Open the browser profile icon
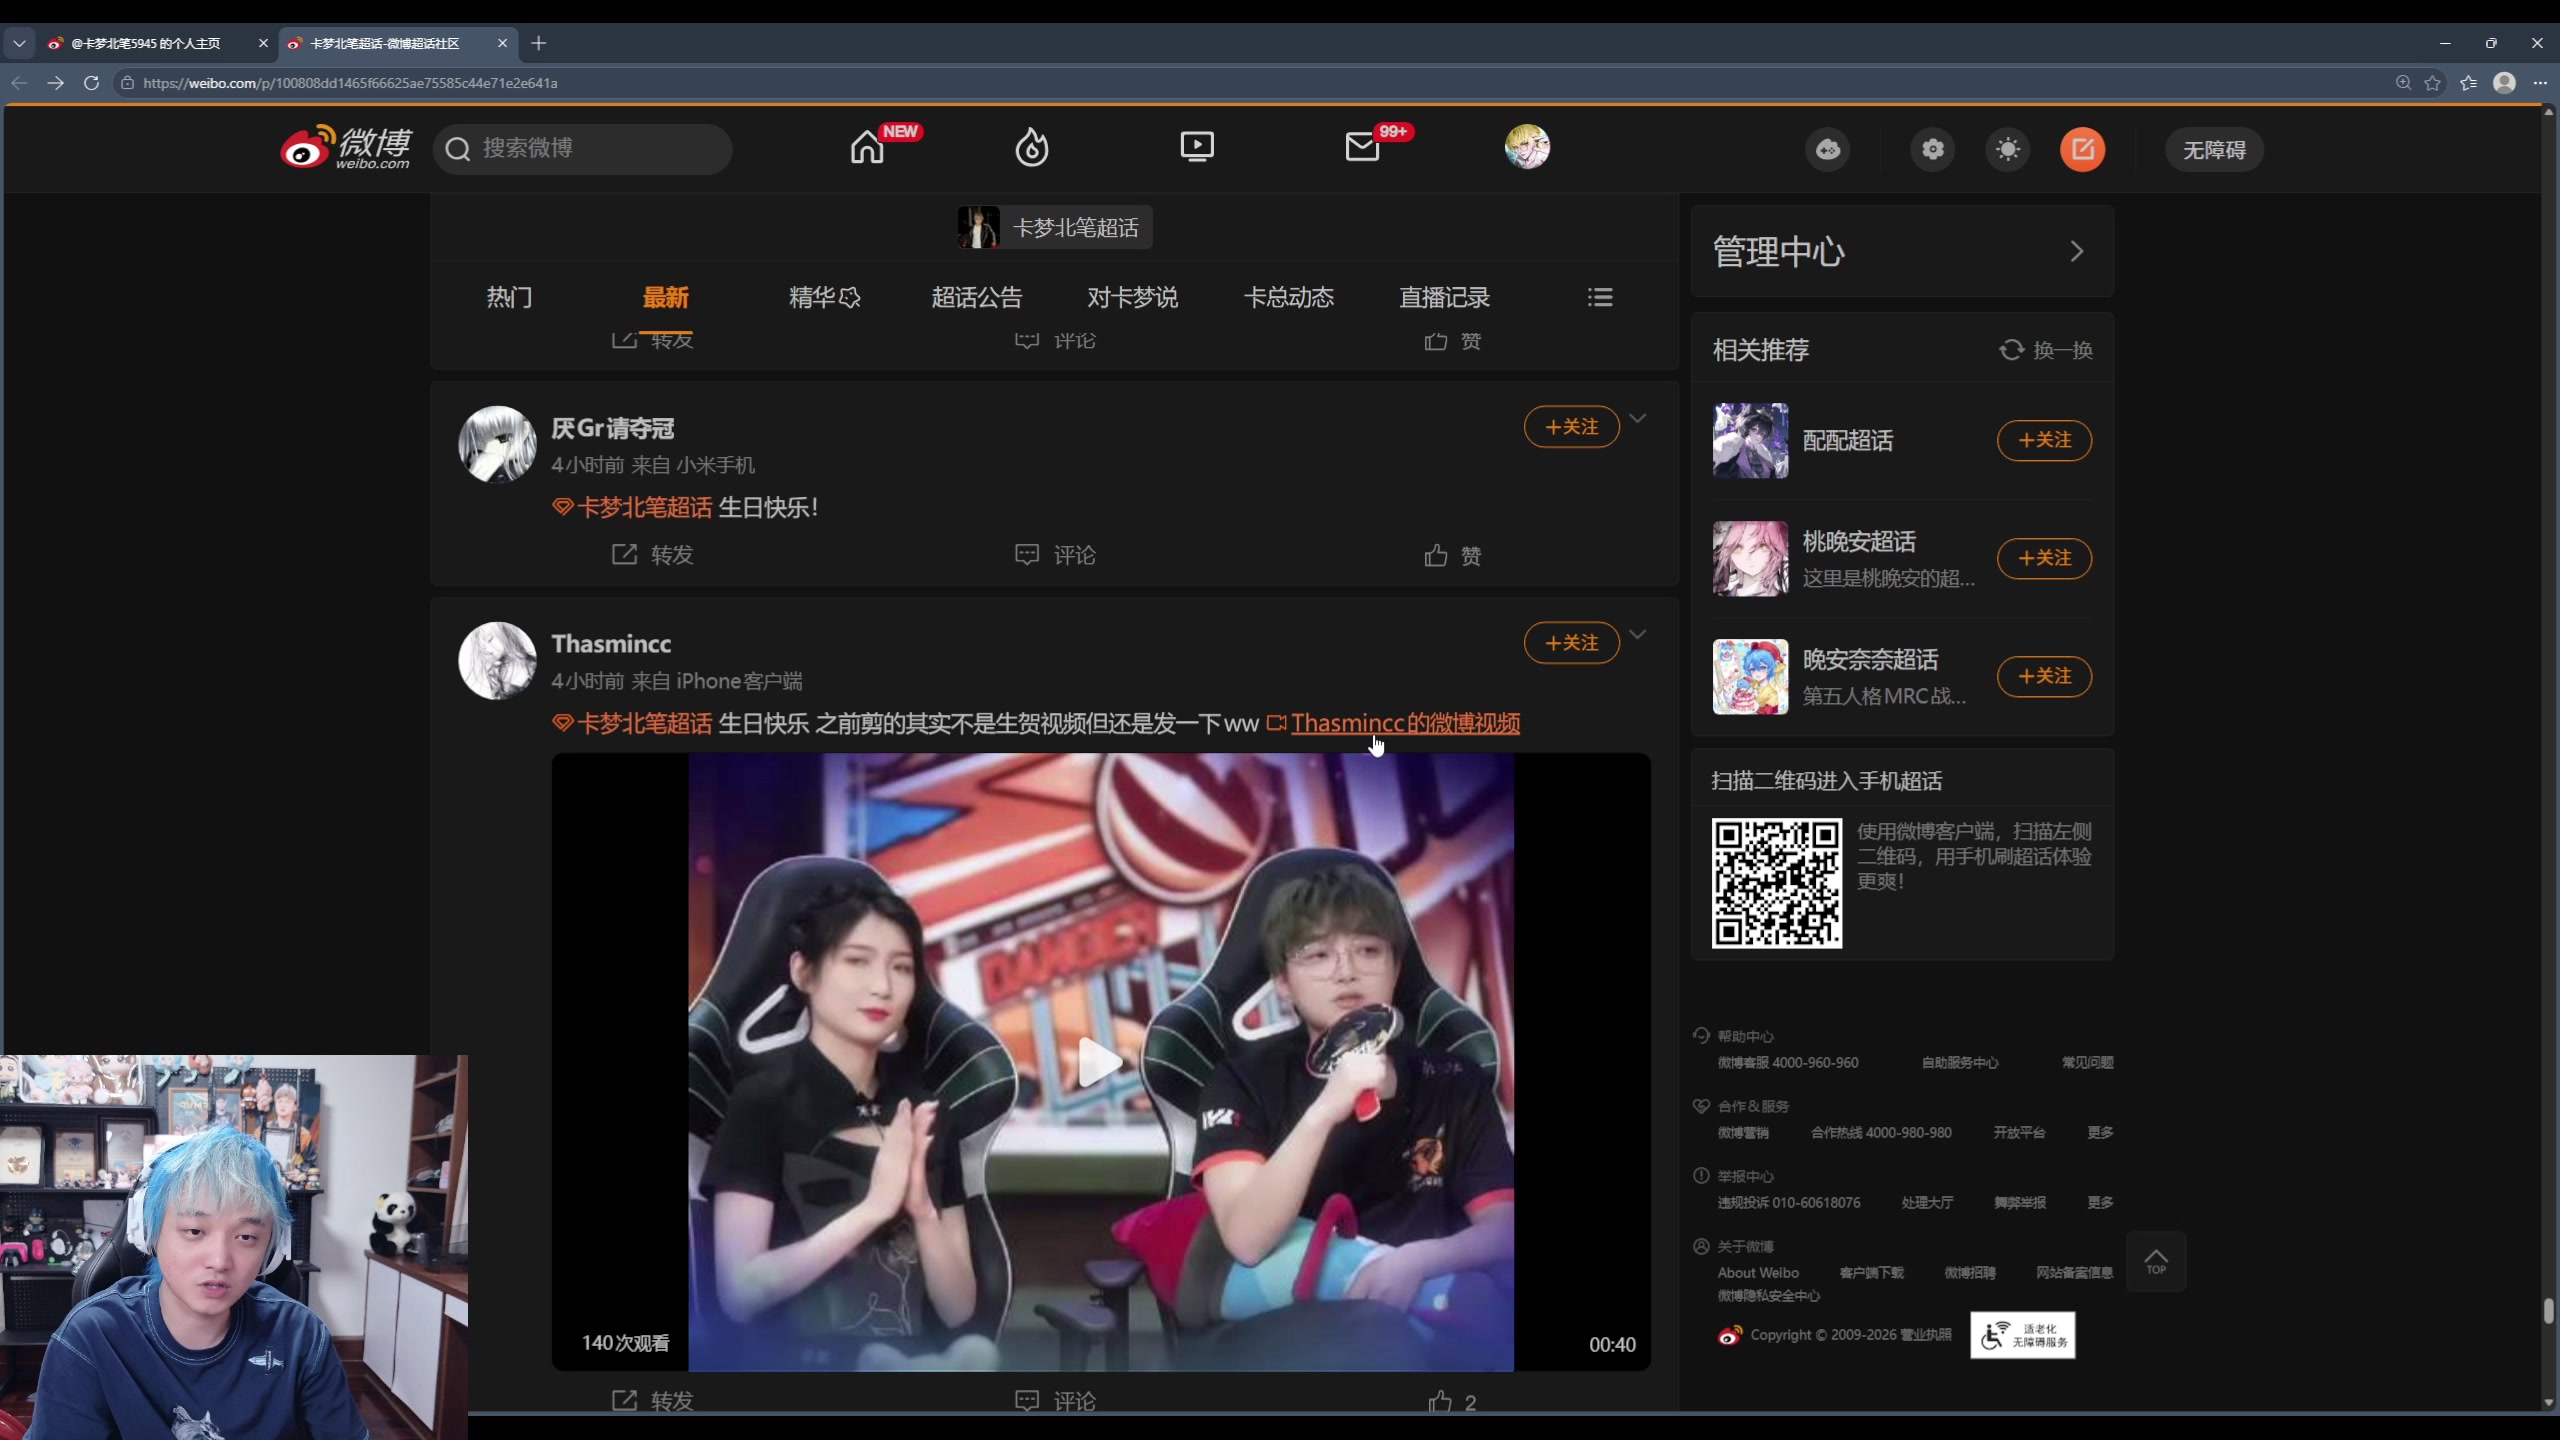This screenshot has height=1440, width=2560. tap(2504, 83)
